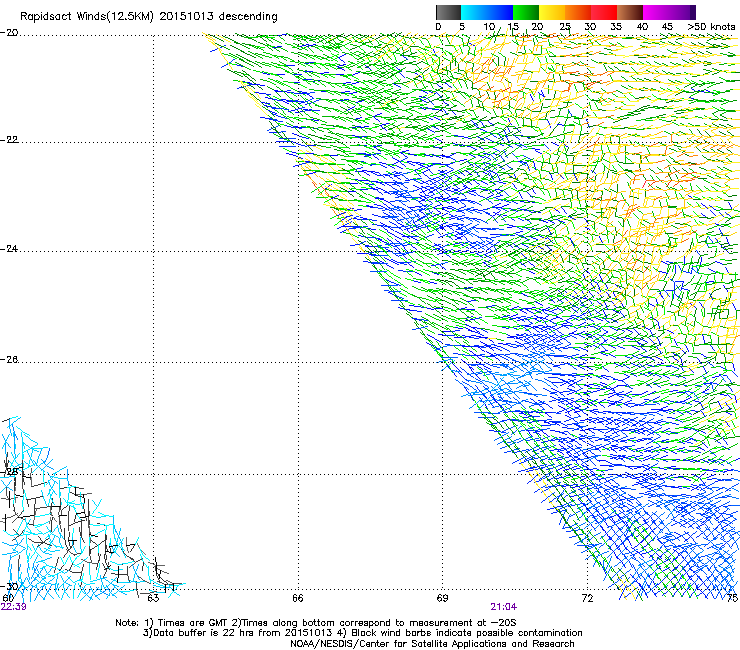Click the magenta 40-45 knots legend segment
Screen dimensions: 740x650
pos(656,12)
